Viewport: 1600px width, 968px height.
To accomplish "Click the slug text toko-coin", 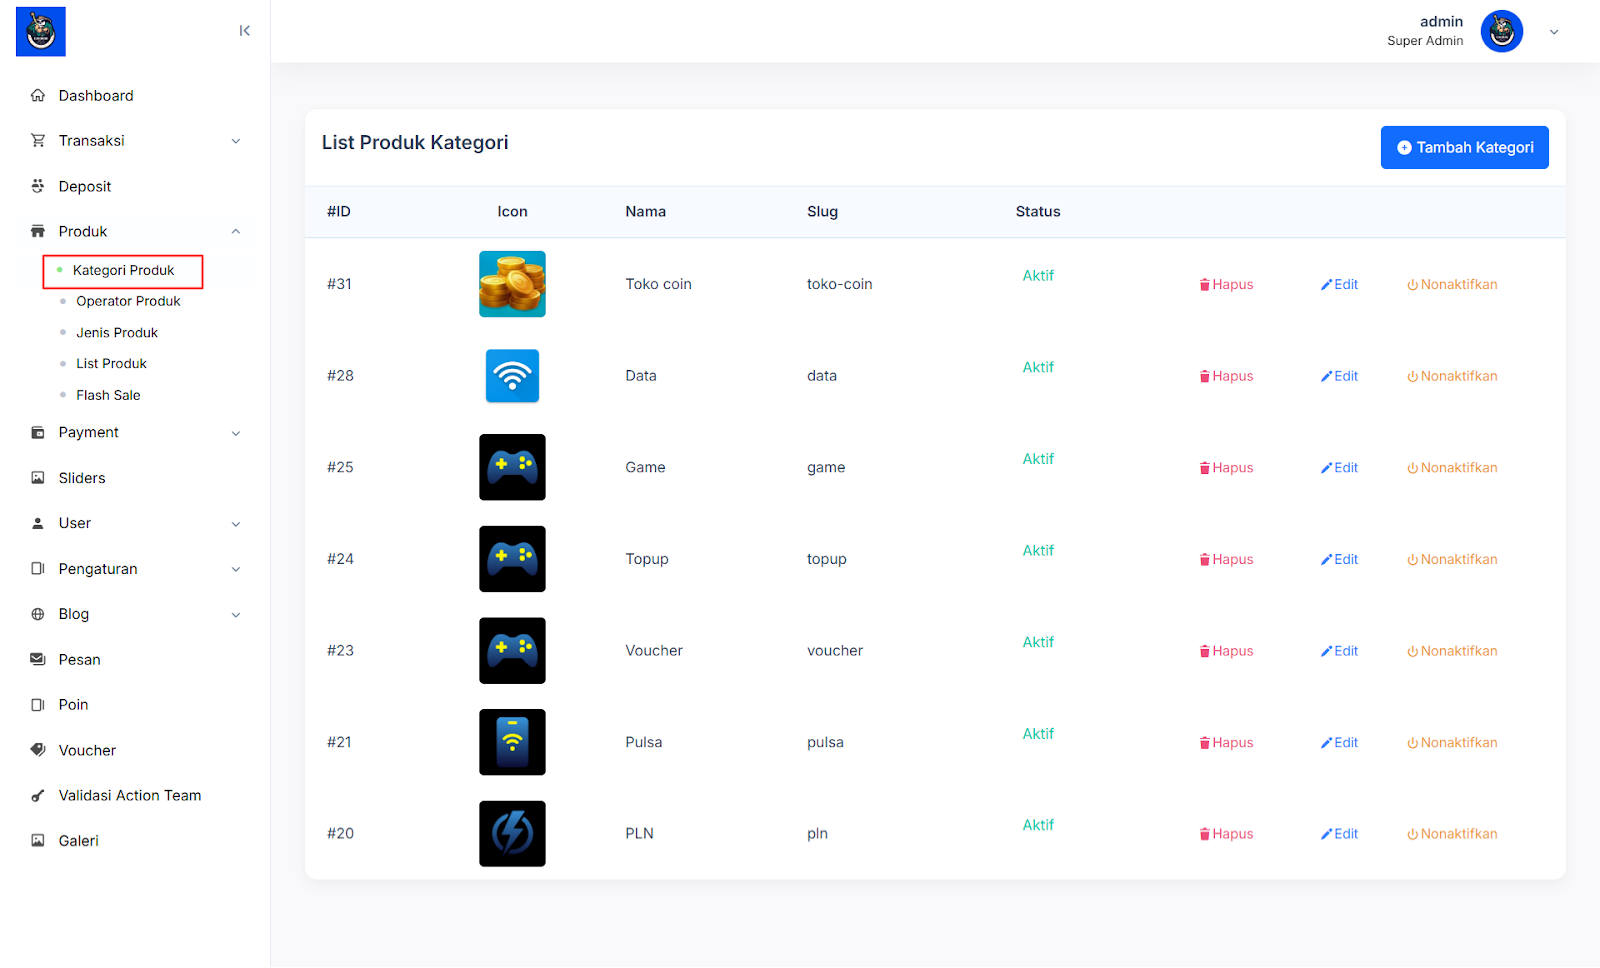I will coord(839,284).
